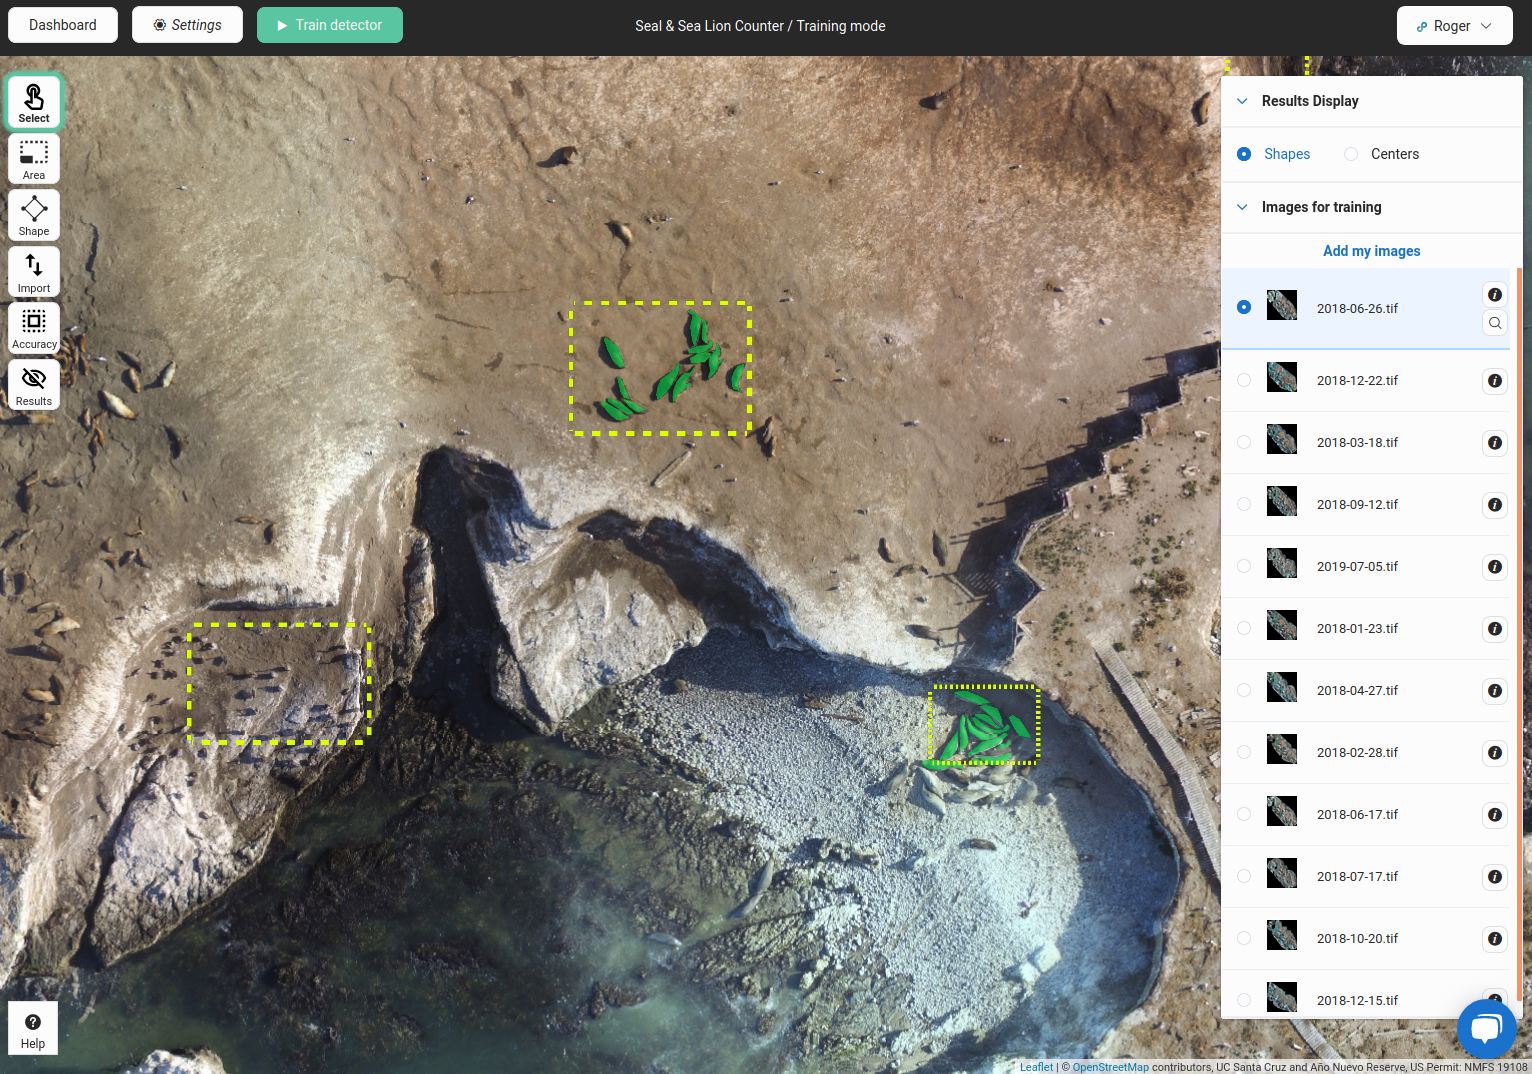Open the 2018-06-26.tif thumbnail
The width and height of the screenshot is (1532, 1074).
[1282, 305]
